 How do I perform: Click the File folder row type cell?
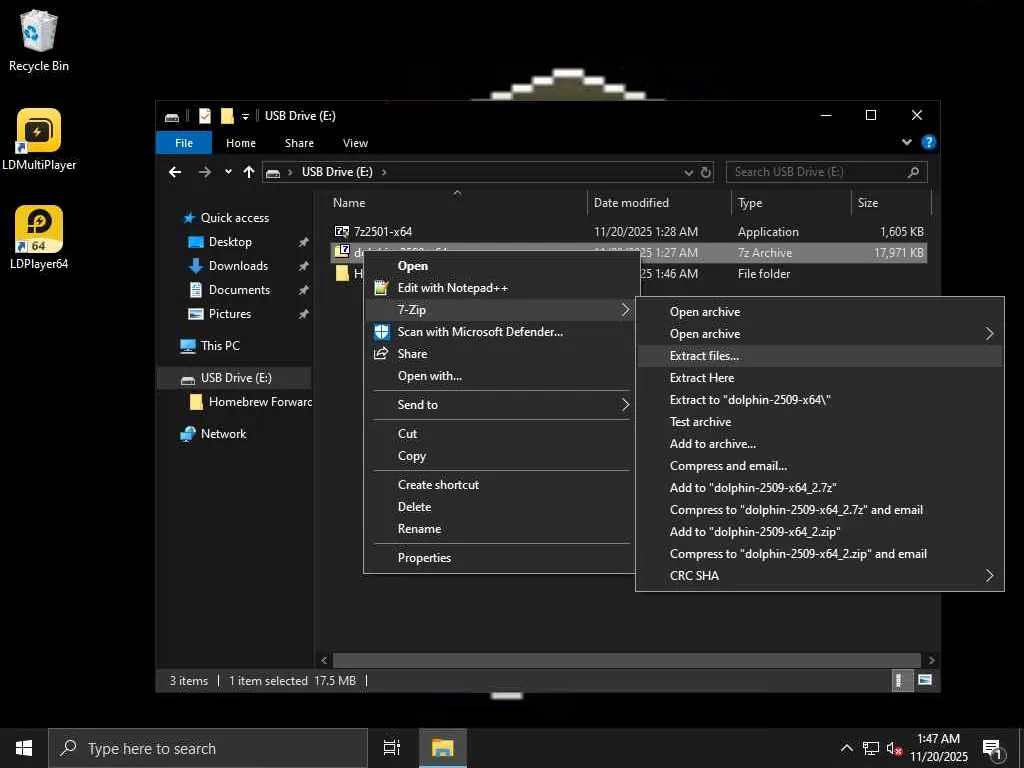[x=763, y=274]
